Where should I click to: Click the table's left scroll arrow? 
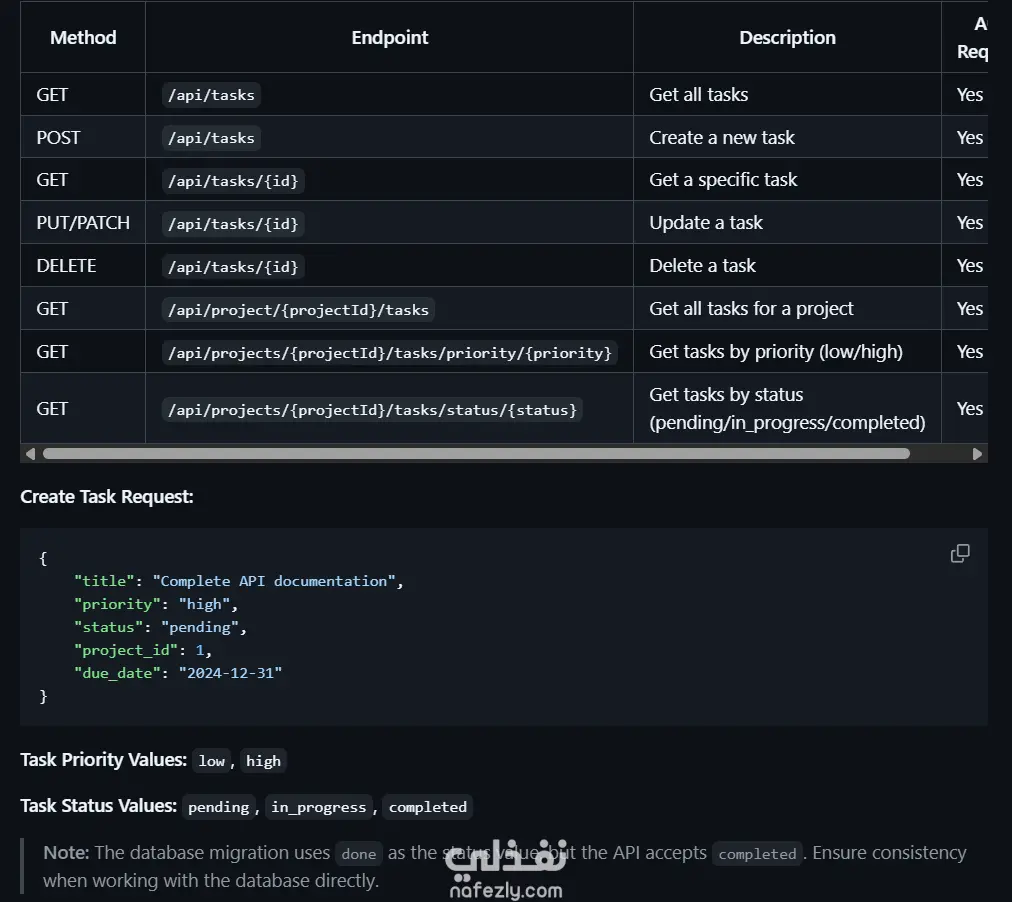[30, 454]
